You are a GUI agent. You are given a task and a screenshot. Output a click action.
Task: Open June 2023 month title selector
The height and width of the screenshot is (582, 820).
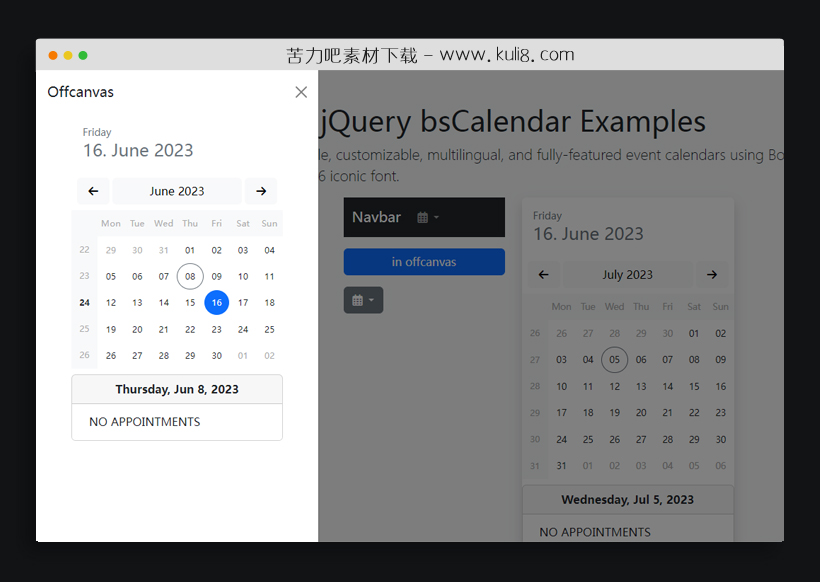177,191
